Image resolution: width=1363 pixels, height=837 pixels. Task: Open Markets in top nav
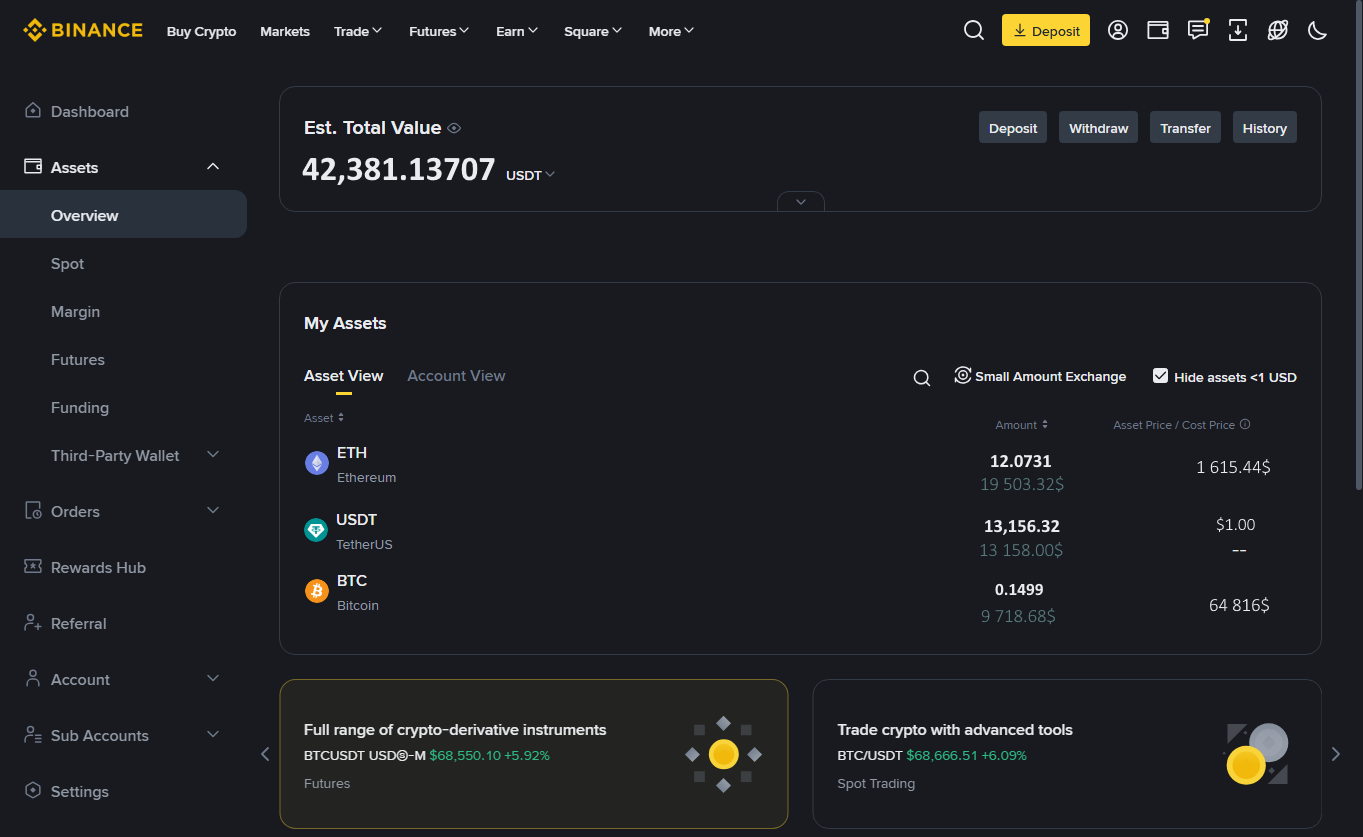pyautogui.click(x=285, y=31)
